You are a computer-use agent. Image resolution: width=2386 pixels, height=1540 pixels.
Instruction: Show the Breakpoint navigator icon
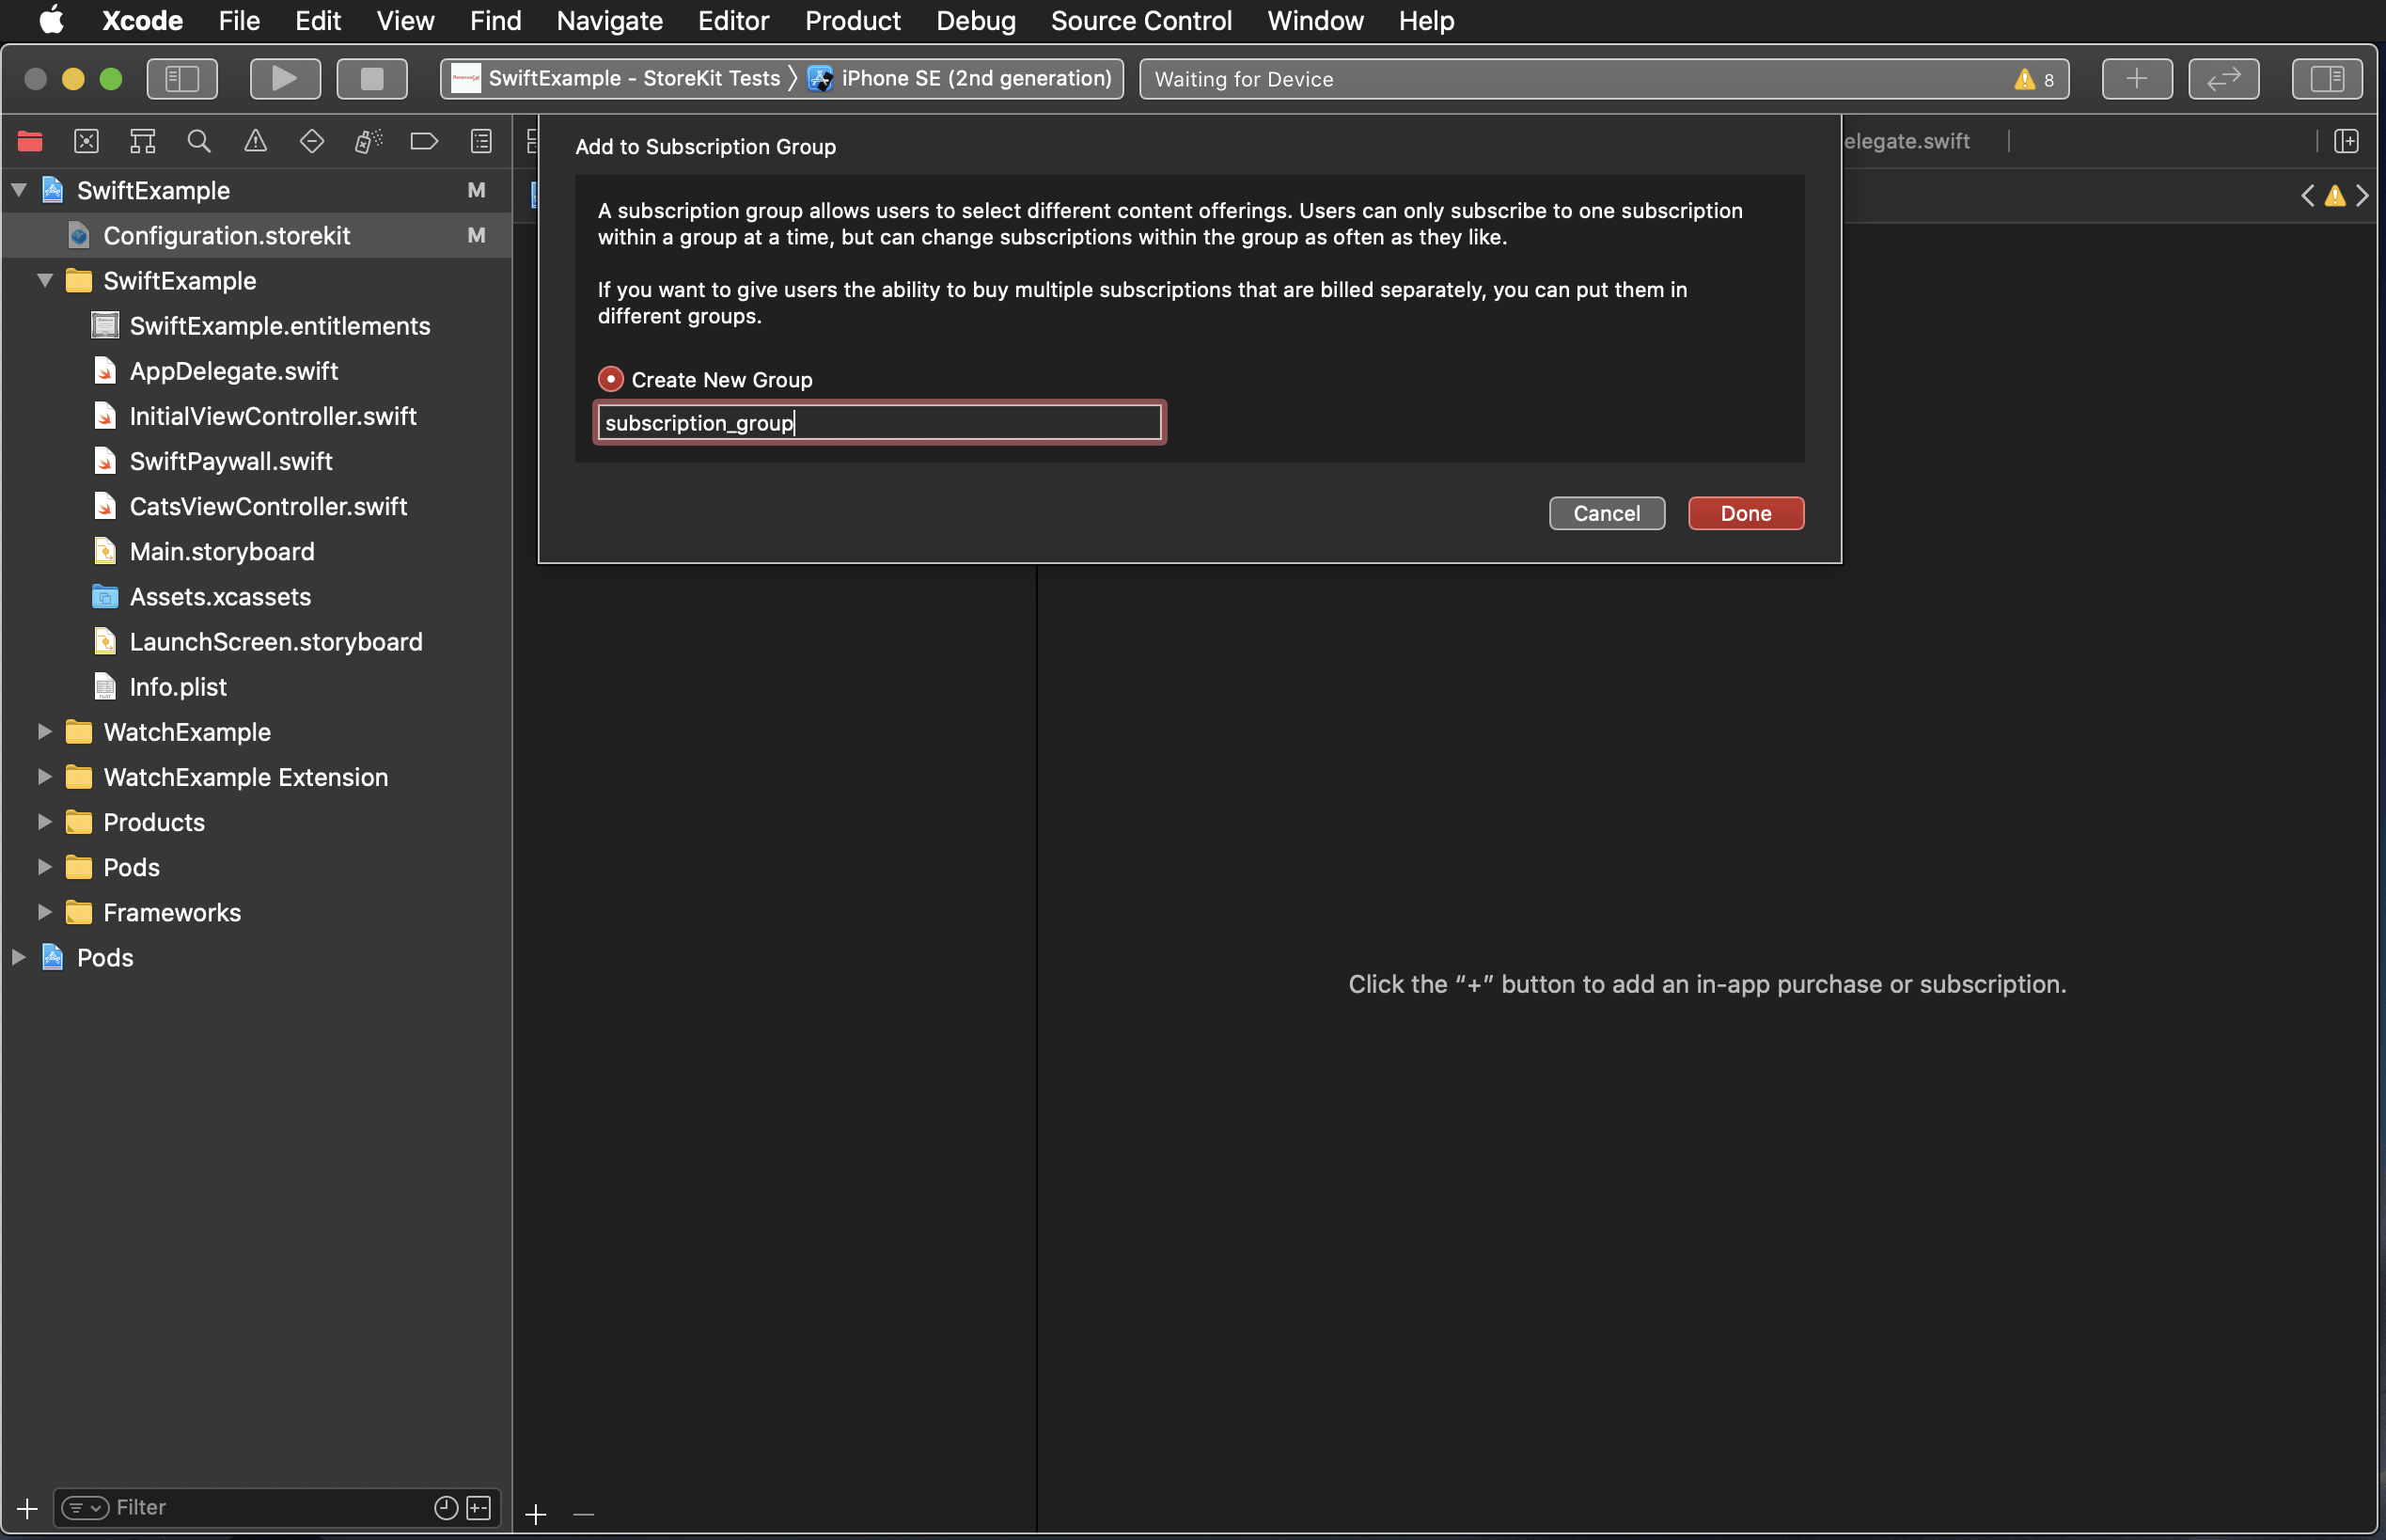point(424,141)
